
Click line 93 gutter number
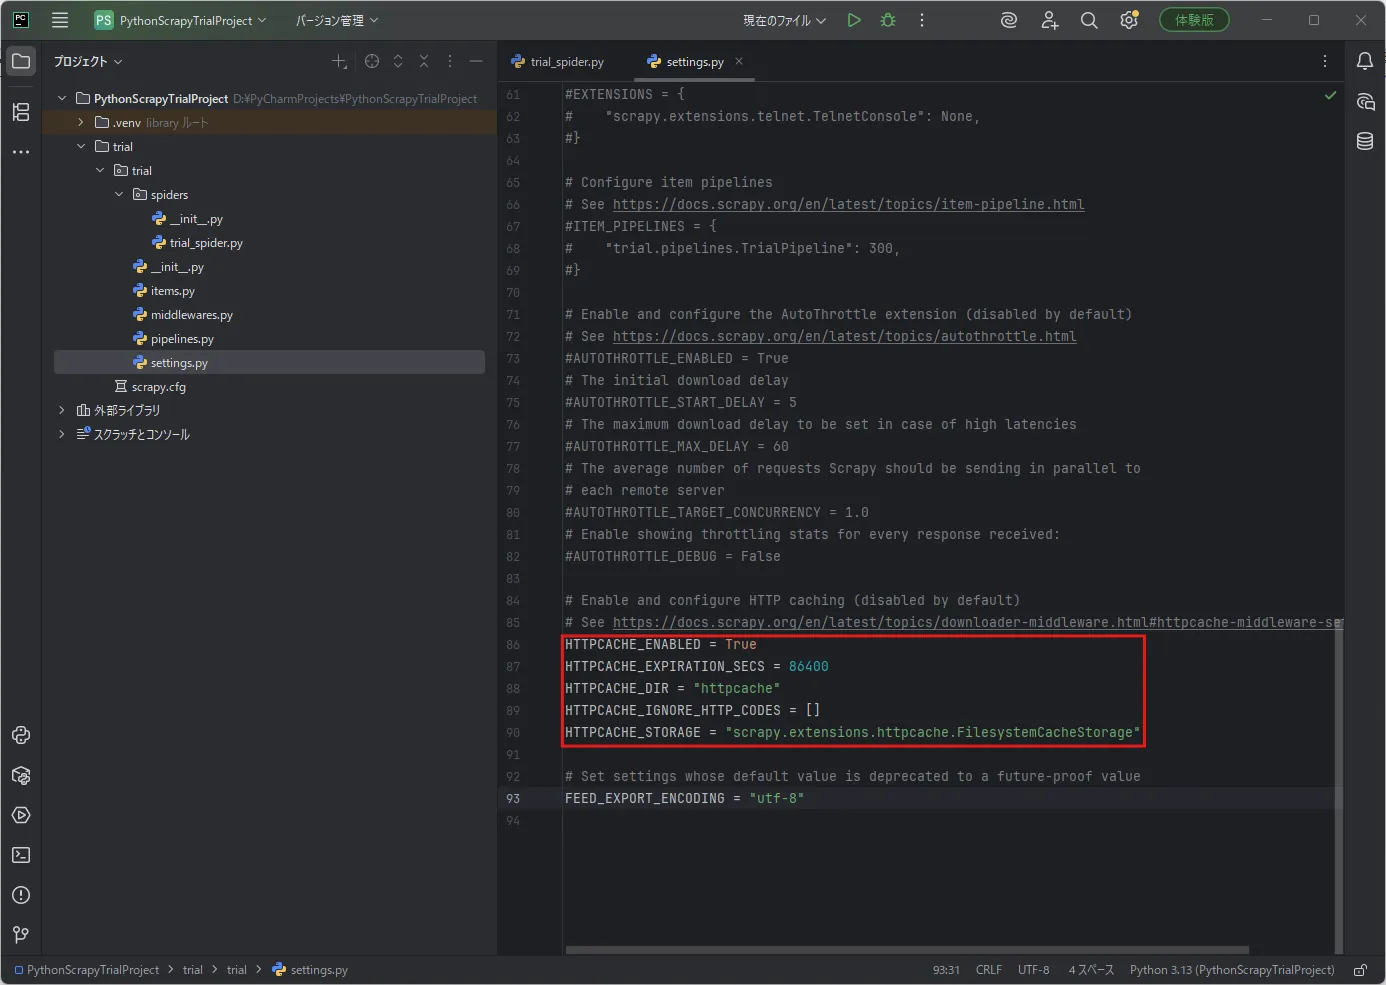click(513, 798)
